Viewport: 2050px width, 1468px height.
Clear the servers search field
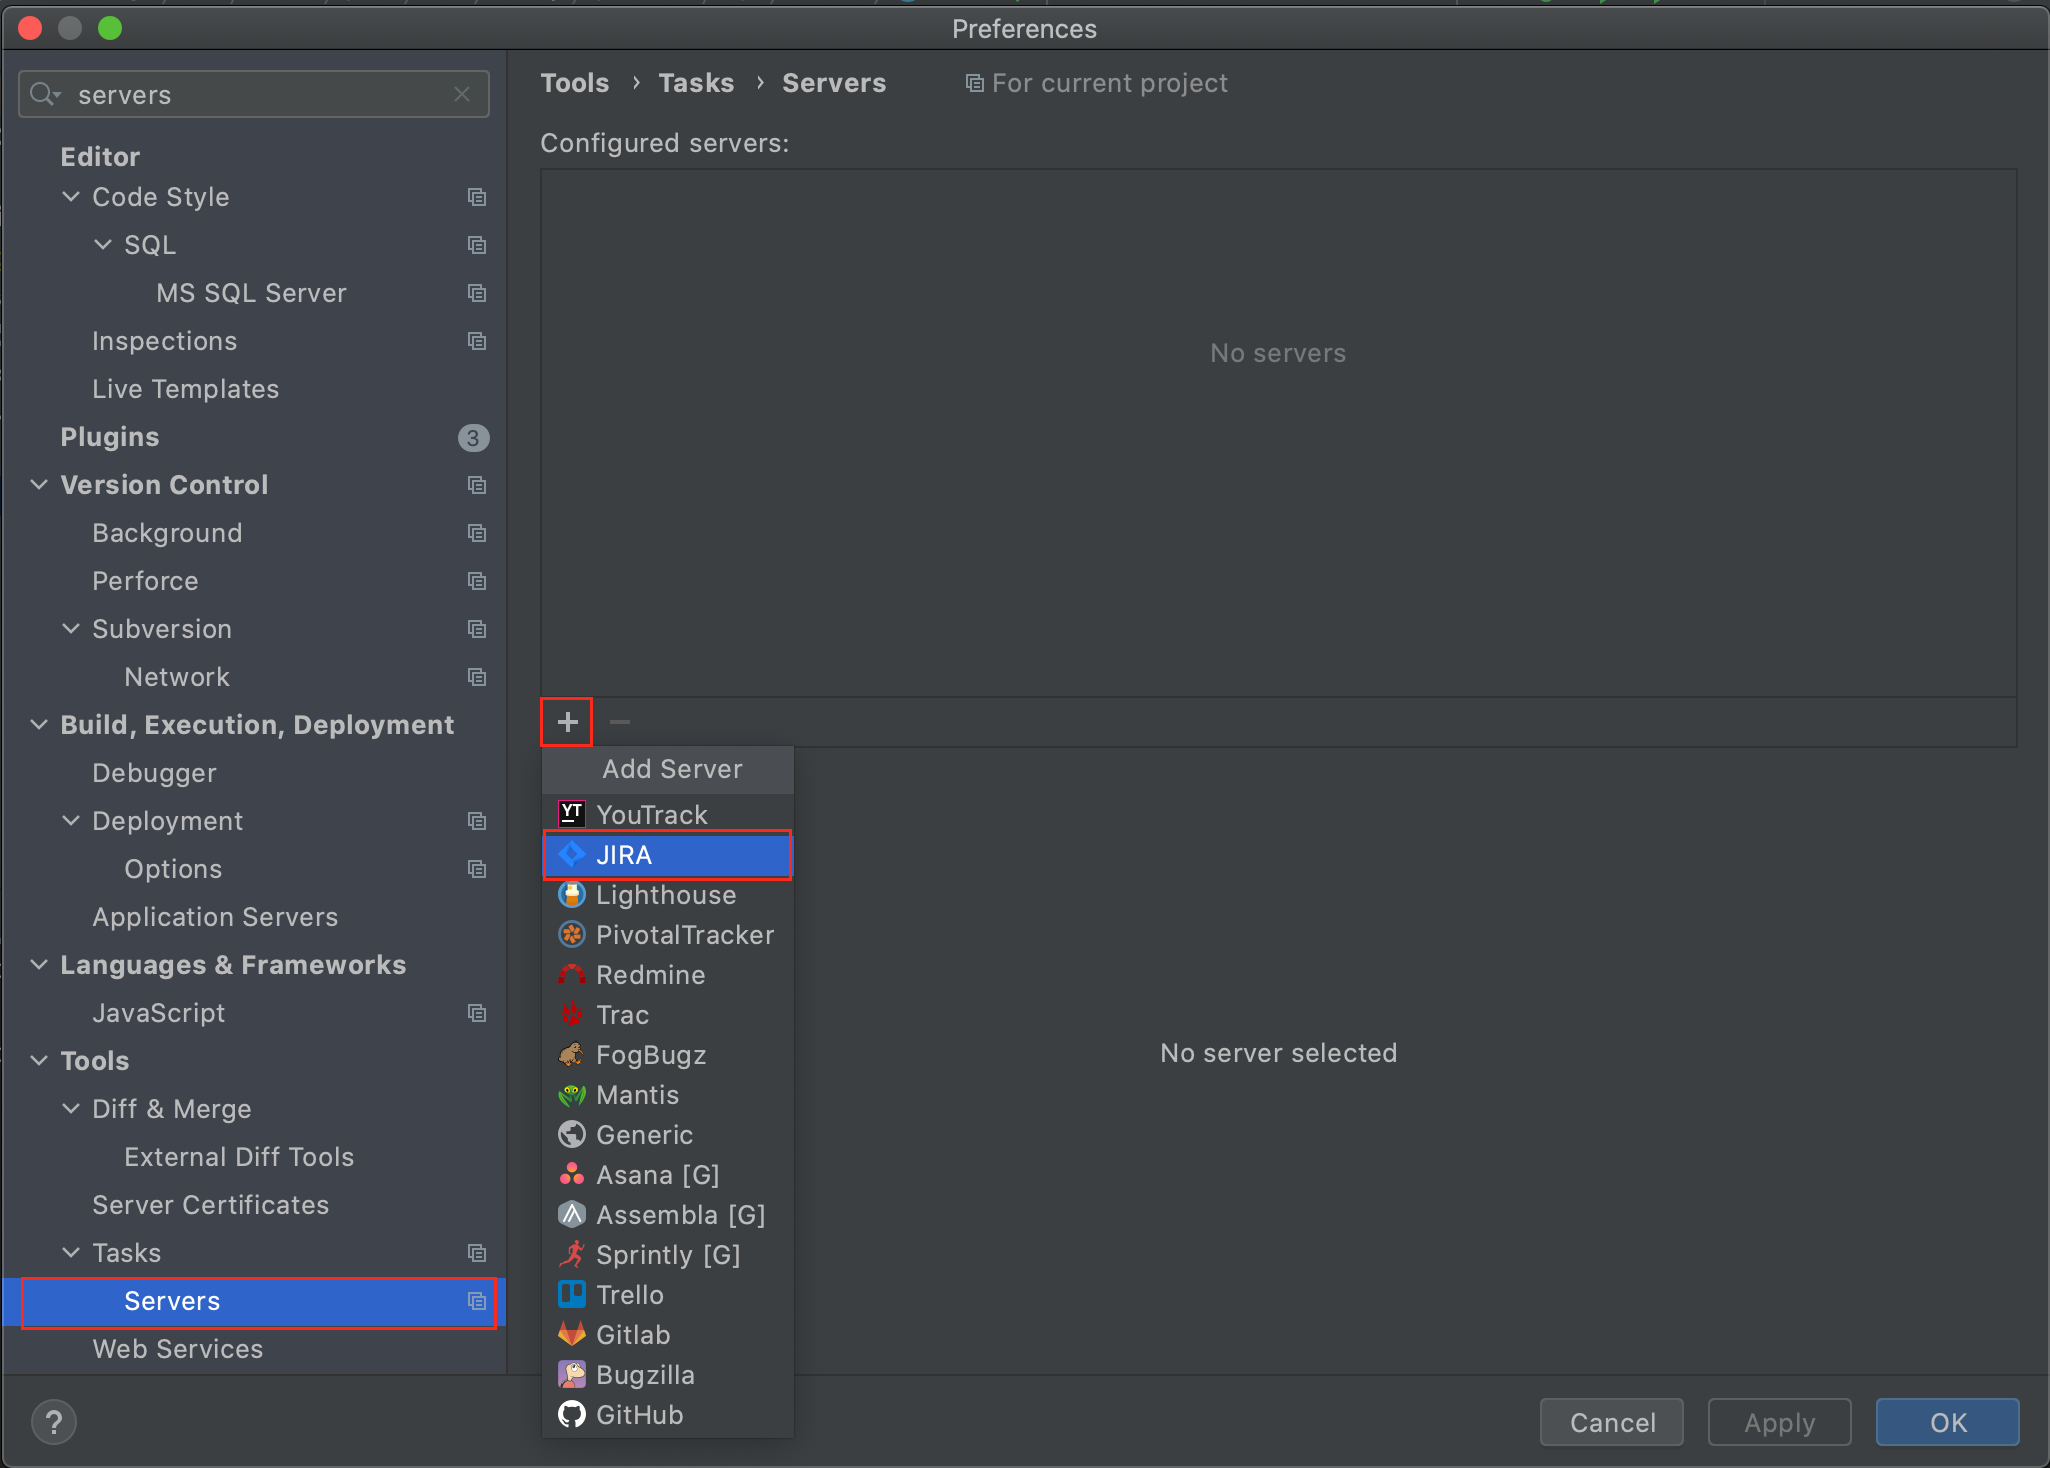pyautogui.click(x=462, y=94)
